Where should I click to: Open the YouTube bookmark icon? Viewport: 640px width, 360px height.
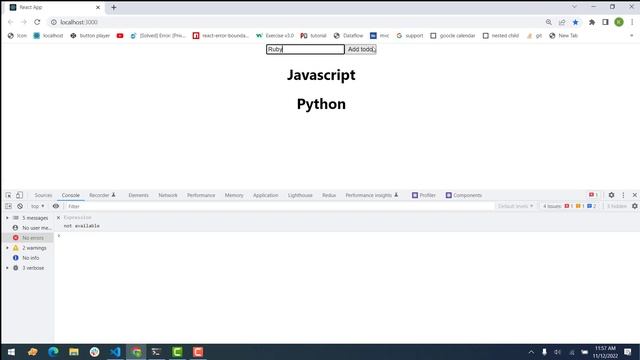coord(120,36)
